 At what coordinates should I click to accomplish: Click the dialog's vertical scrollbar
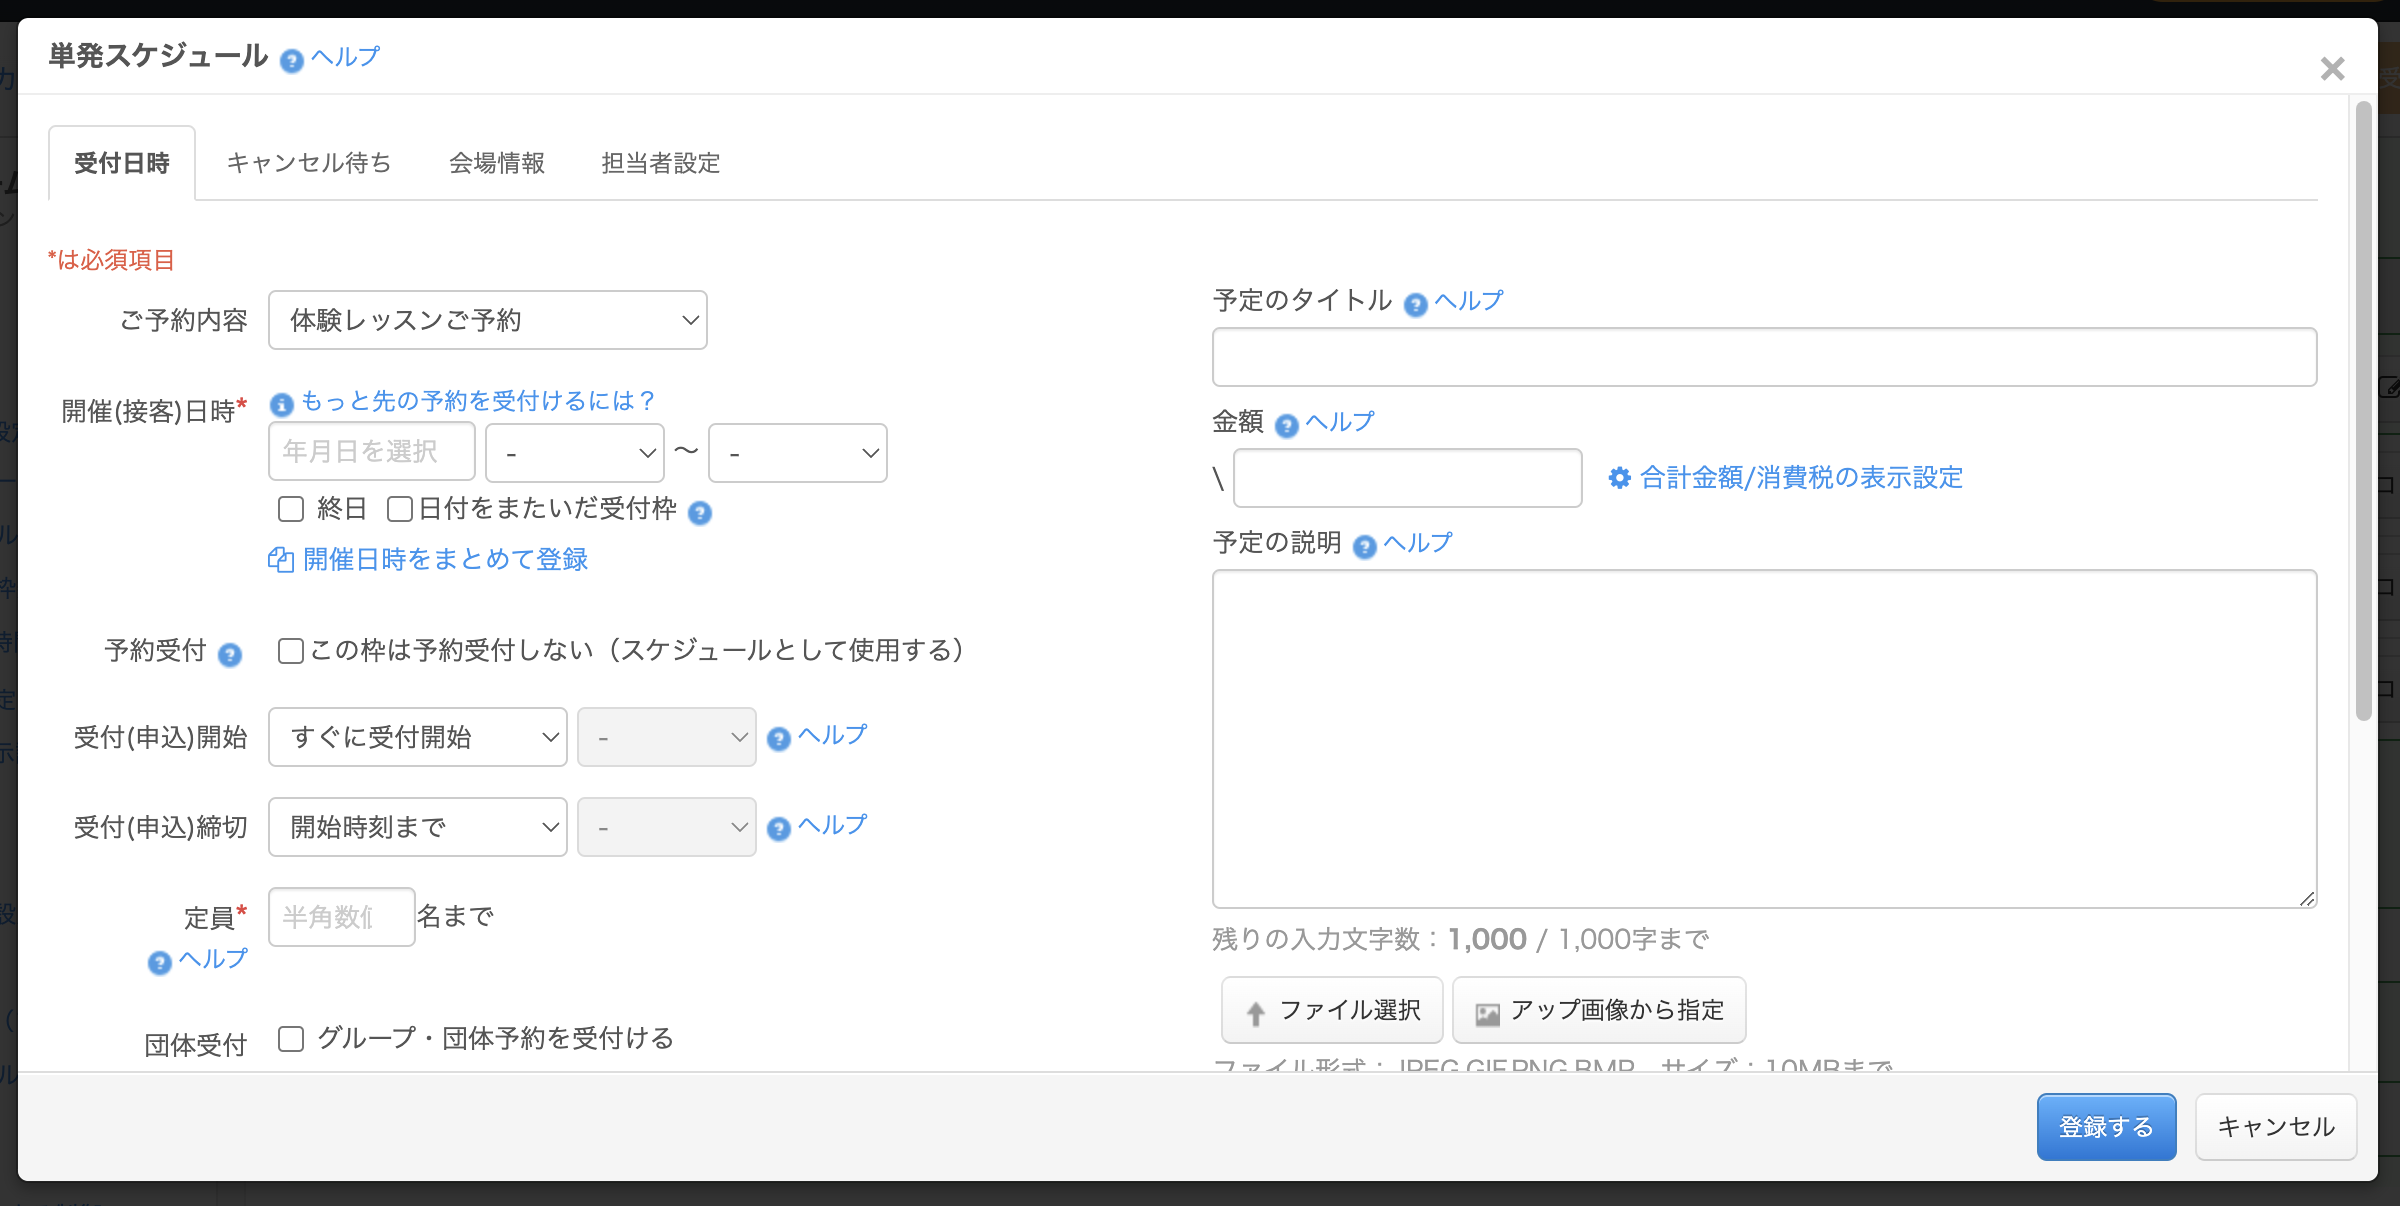point(2363,410)
